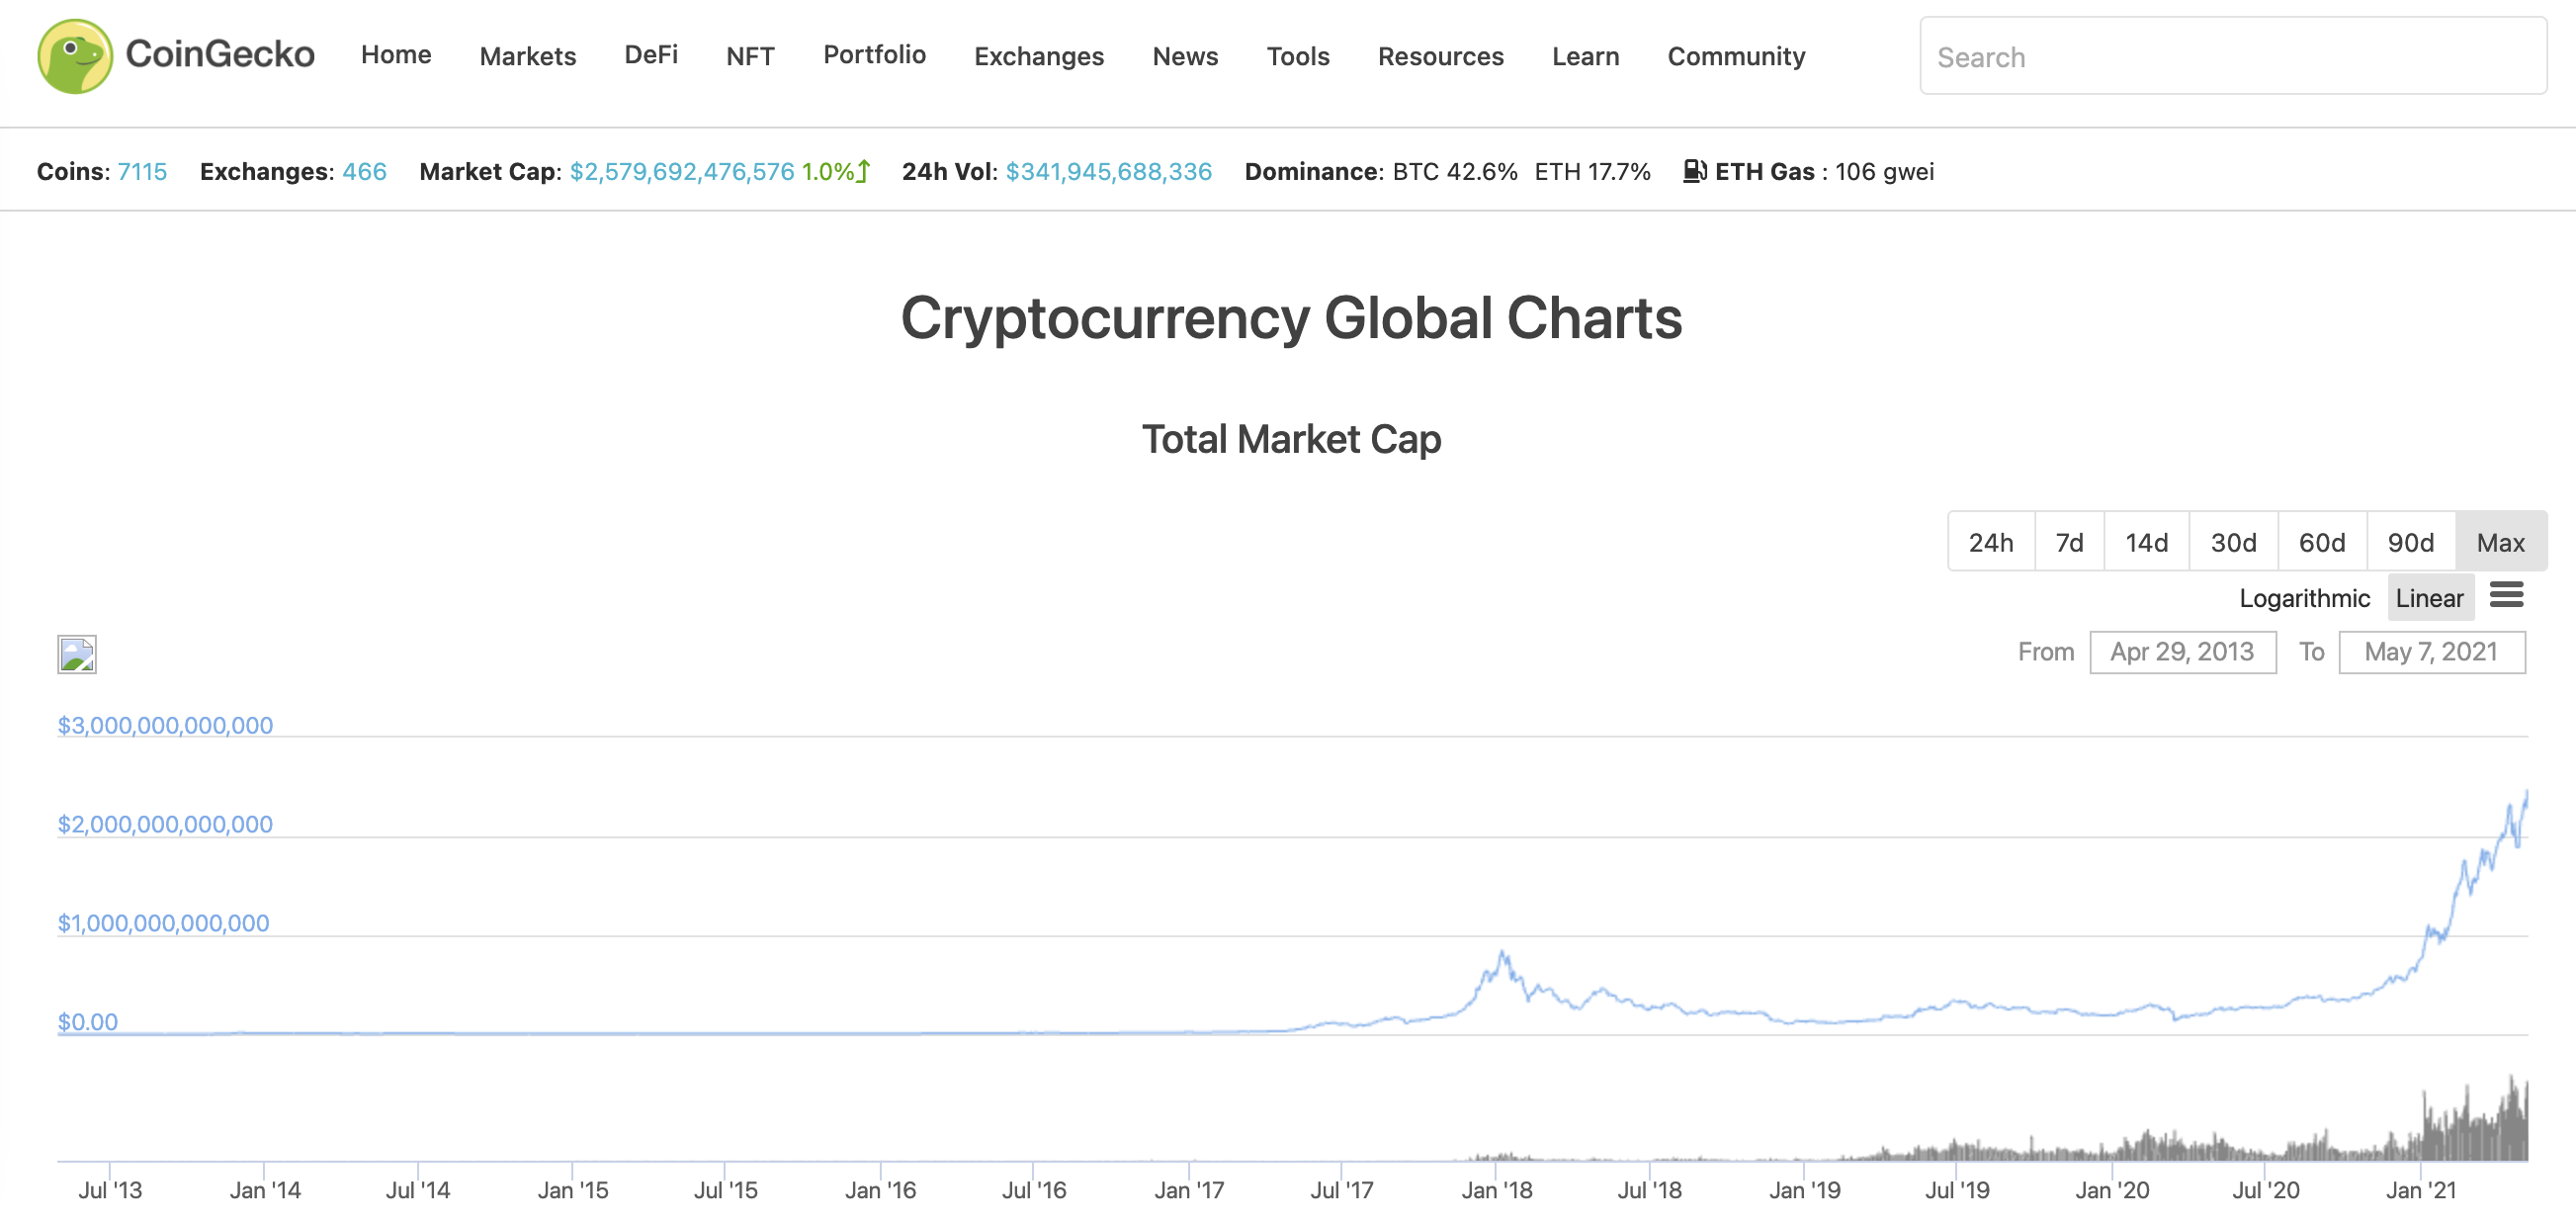The height and width of the screenshot is (1224, 2576).
Task: Open the Exchanges count link 466
Action: point(364,172)
